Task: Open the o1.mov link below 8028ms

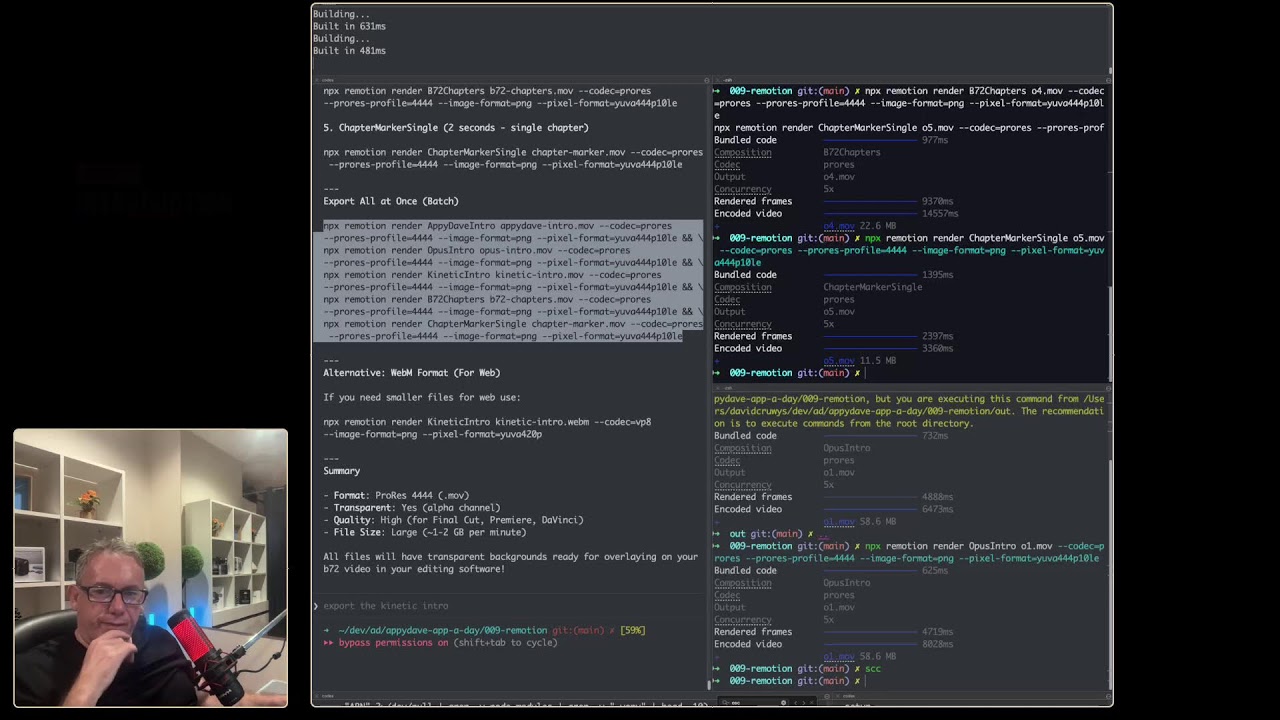Action: [839, 657]
